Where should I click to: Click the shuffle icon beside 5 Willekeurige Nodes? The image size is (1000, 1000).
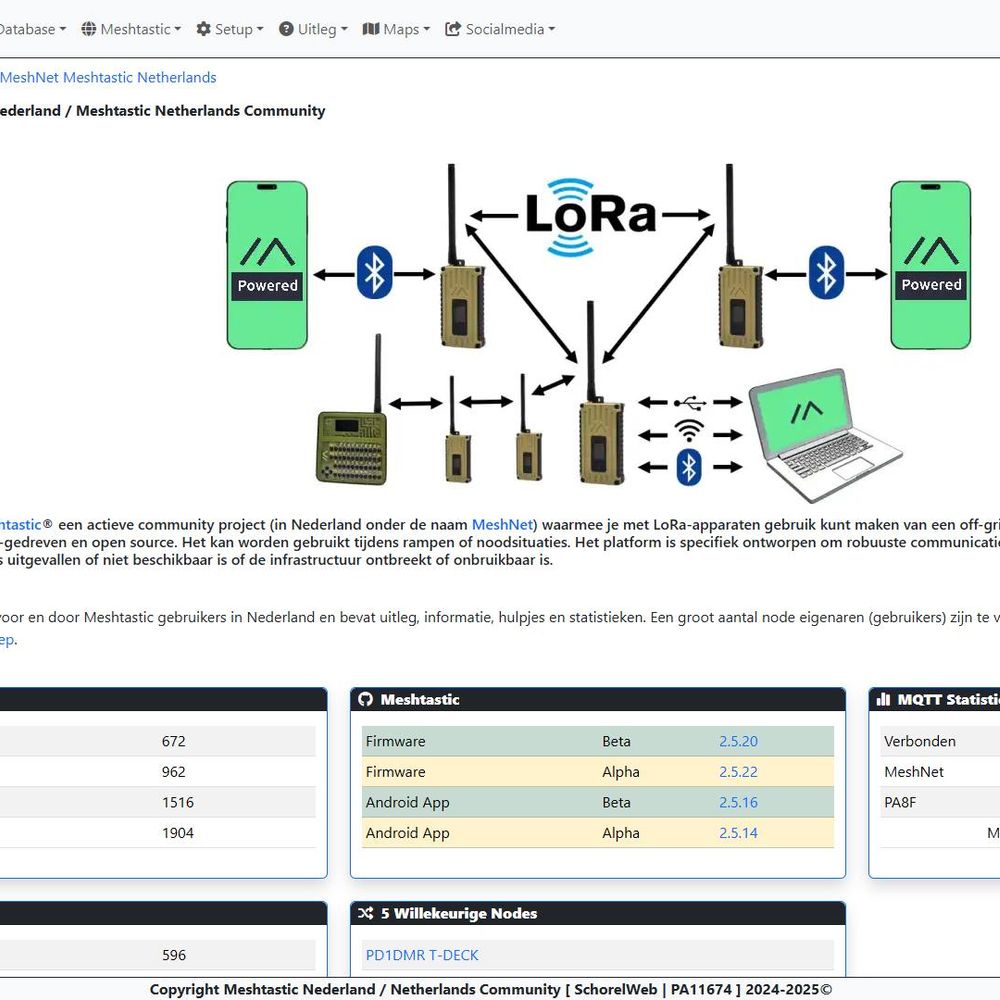[365, 913]
